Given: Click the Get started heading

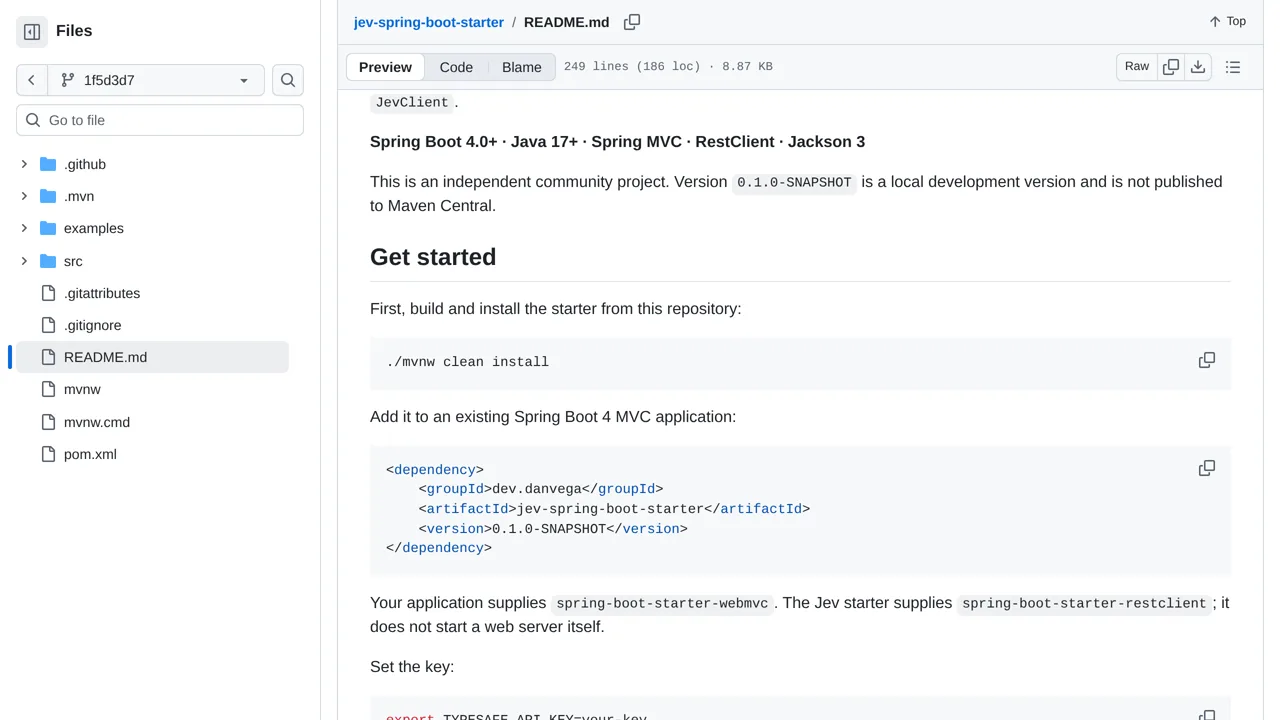Looking at the screenshot, I should tap(433, 257).
